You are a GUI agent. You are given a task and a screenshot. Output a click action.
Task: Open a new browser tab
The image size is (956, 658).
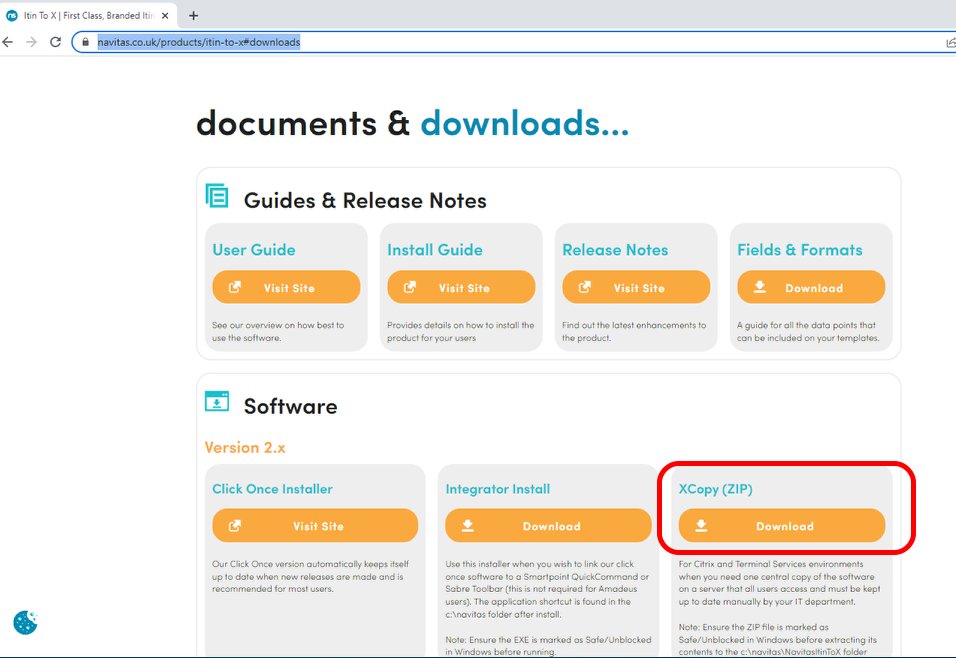[193, 16]
